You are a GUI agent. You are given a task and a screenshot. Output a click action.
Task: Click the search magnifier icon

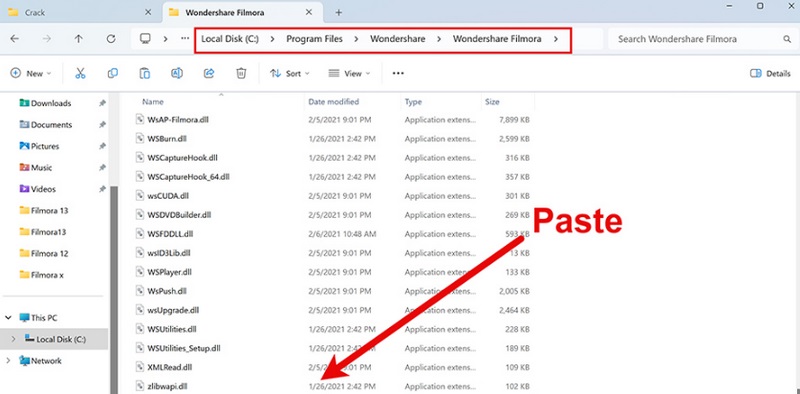(x=787, y=39)
